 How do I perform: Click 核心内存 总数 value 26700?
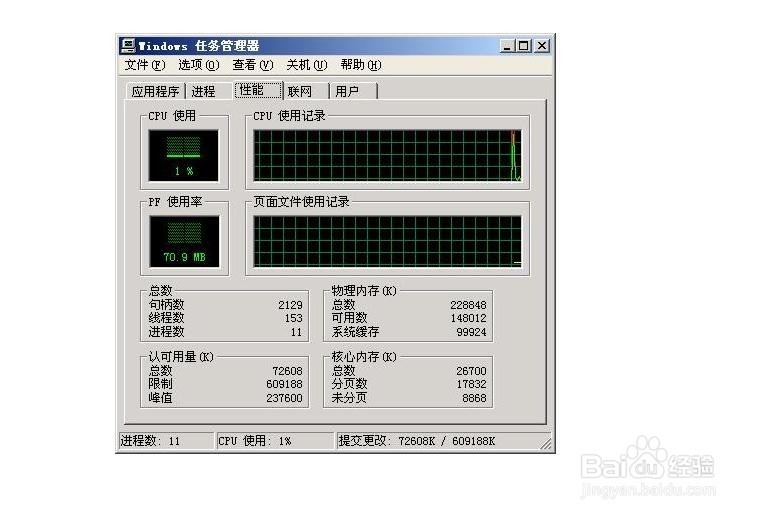pyautogui.click(x=471, y=371)
